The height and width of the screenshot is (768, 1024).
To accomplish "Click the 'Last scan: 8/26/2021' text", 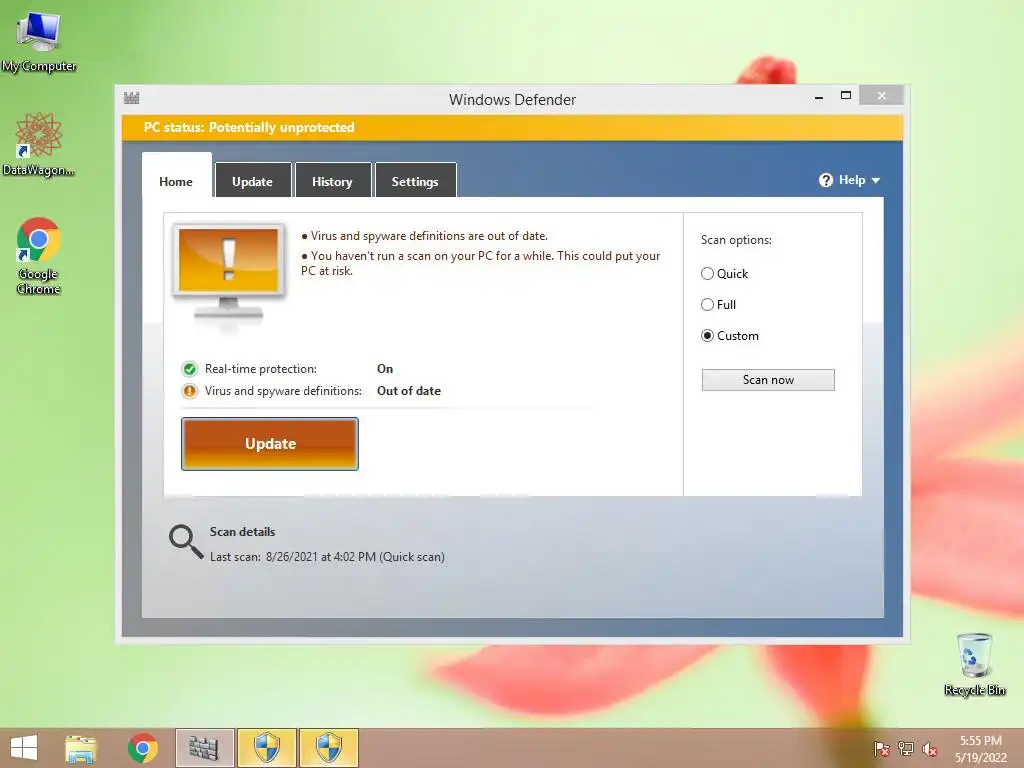I will (x=327, y=557).
